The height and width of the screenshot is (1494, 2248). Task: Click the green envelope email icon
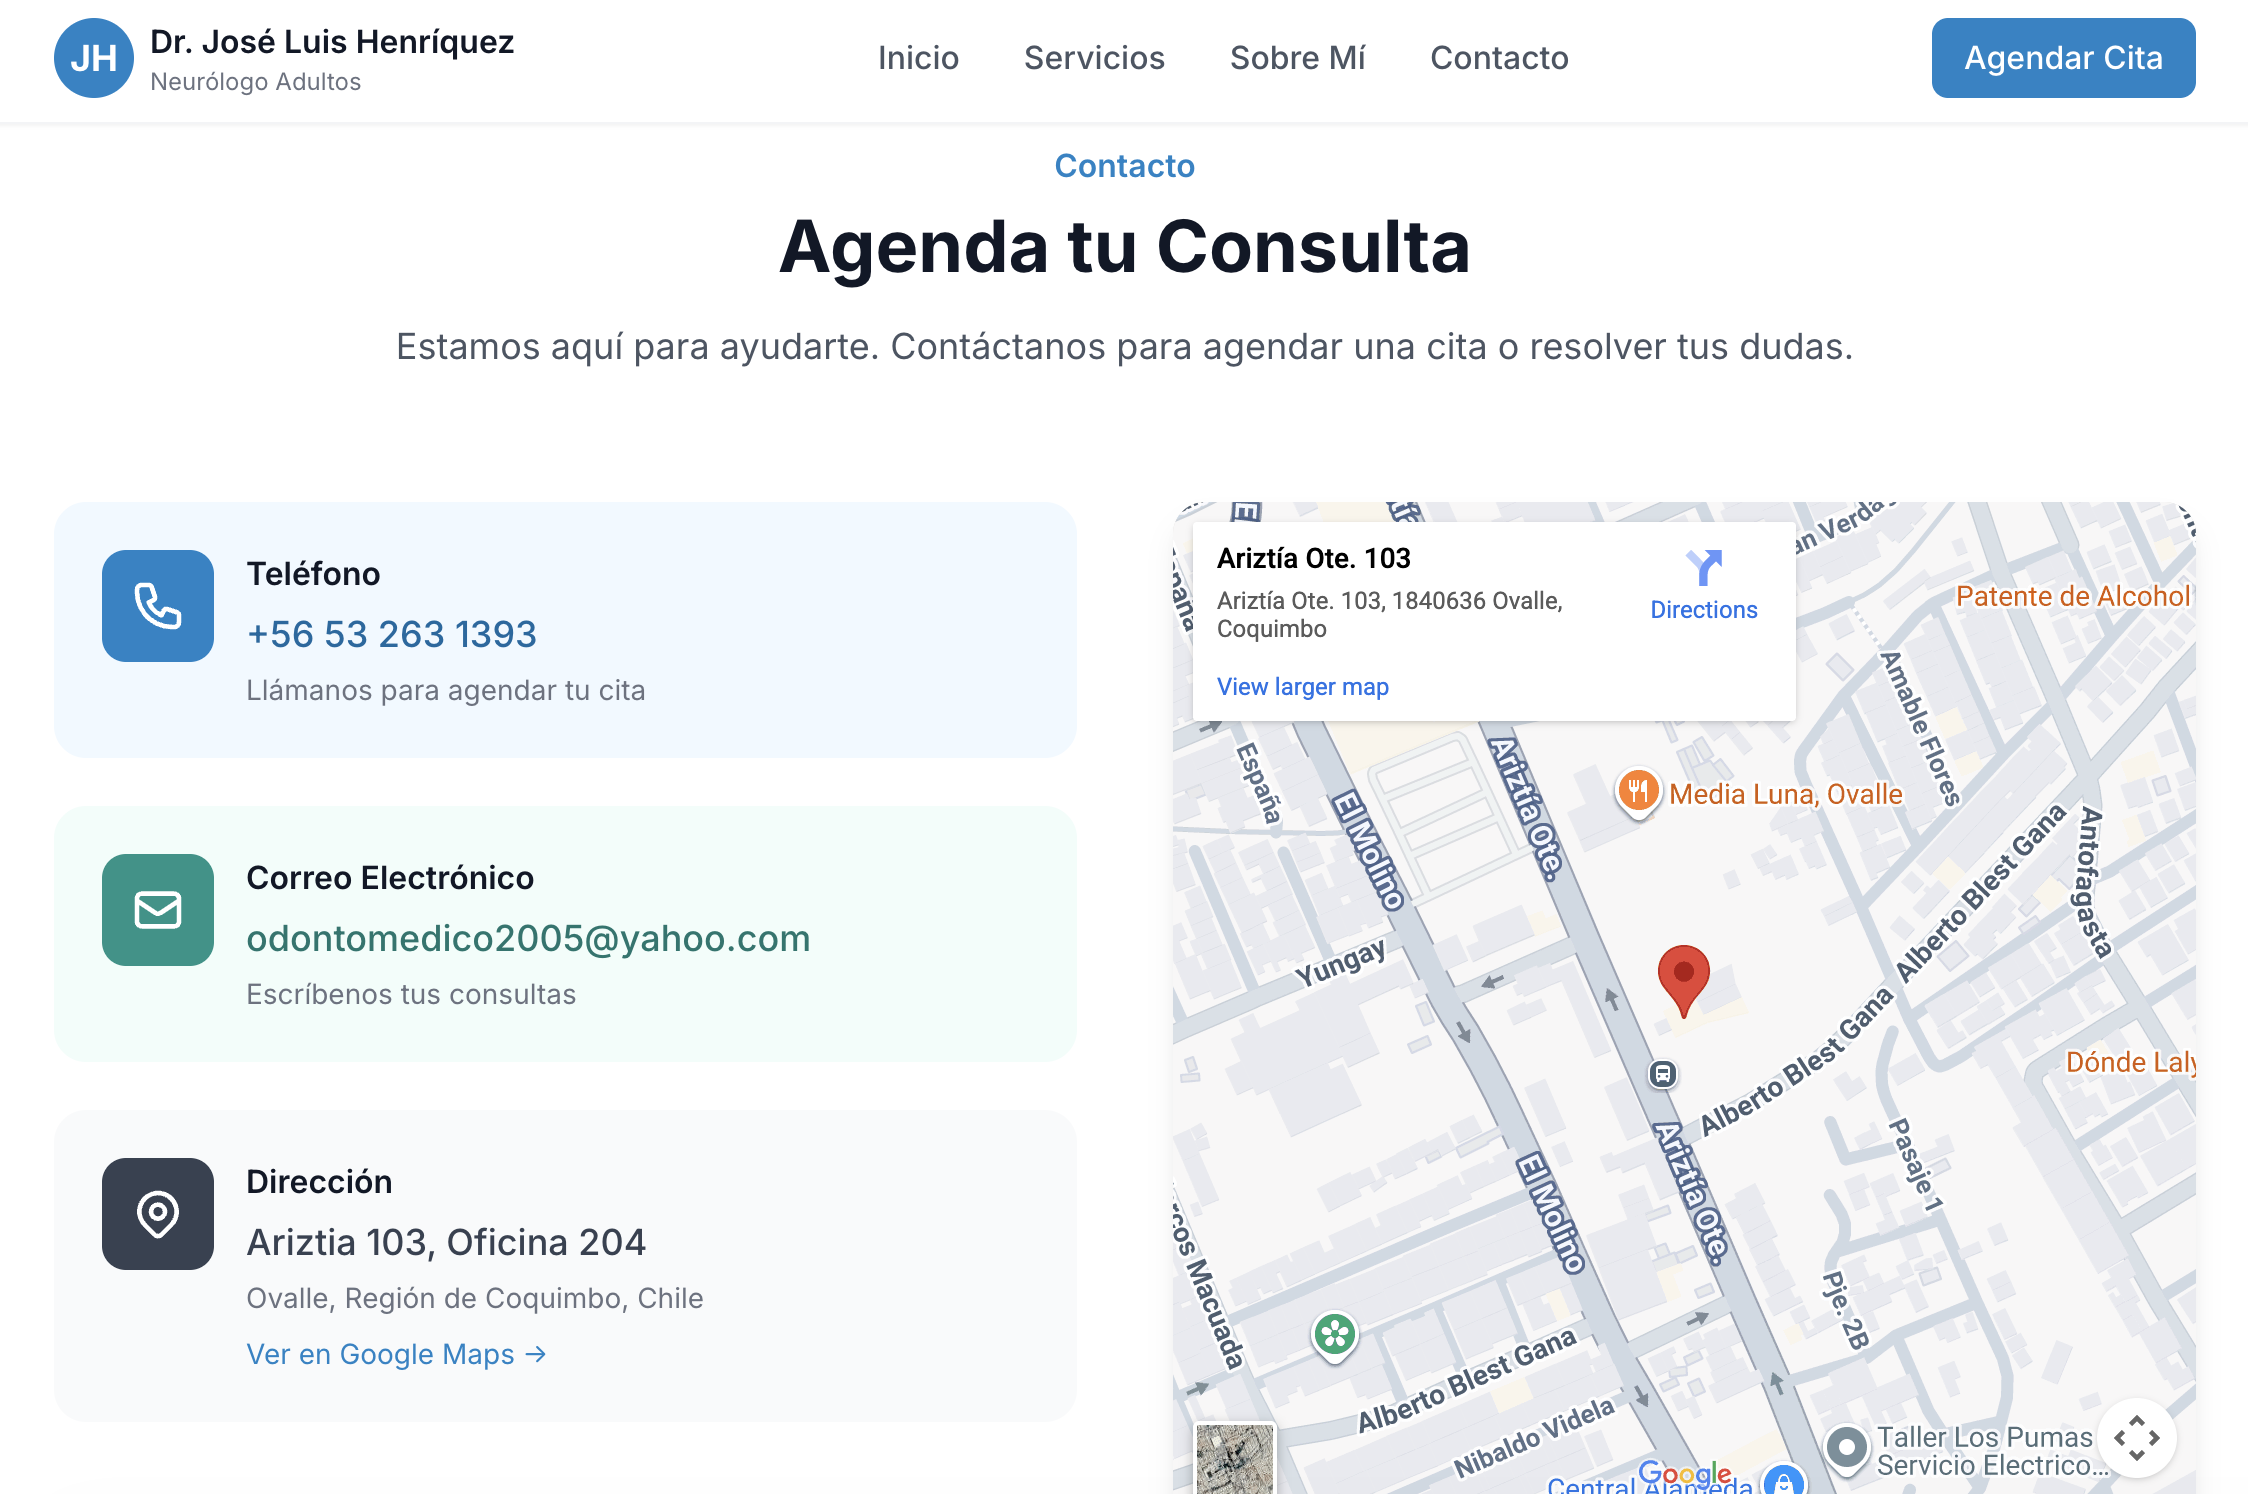(158, 910)
